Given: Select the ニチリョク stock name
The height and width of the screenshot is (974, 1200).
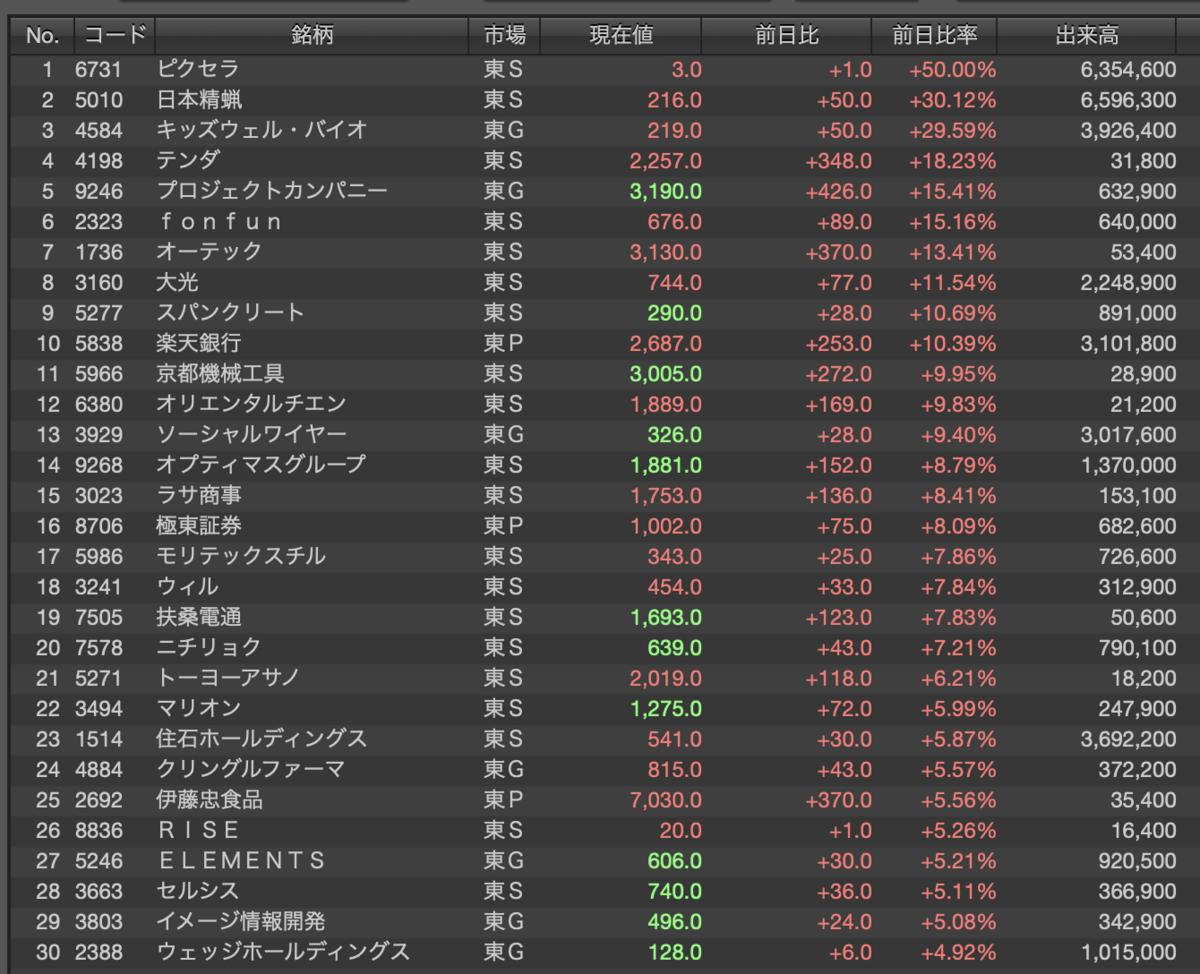Looking at the screenshot, I should click(209, 647).
